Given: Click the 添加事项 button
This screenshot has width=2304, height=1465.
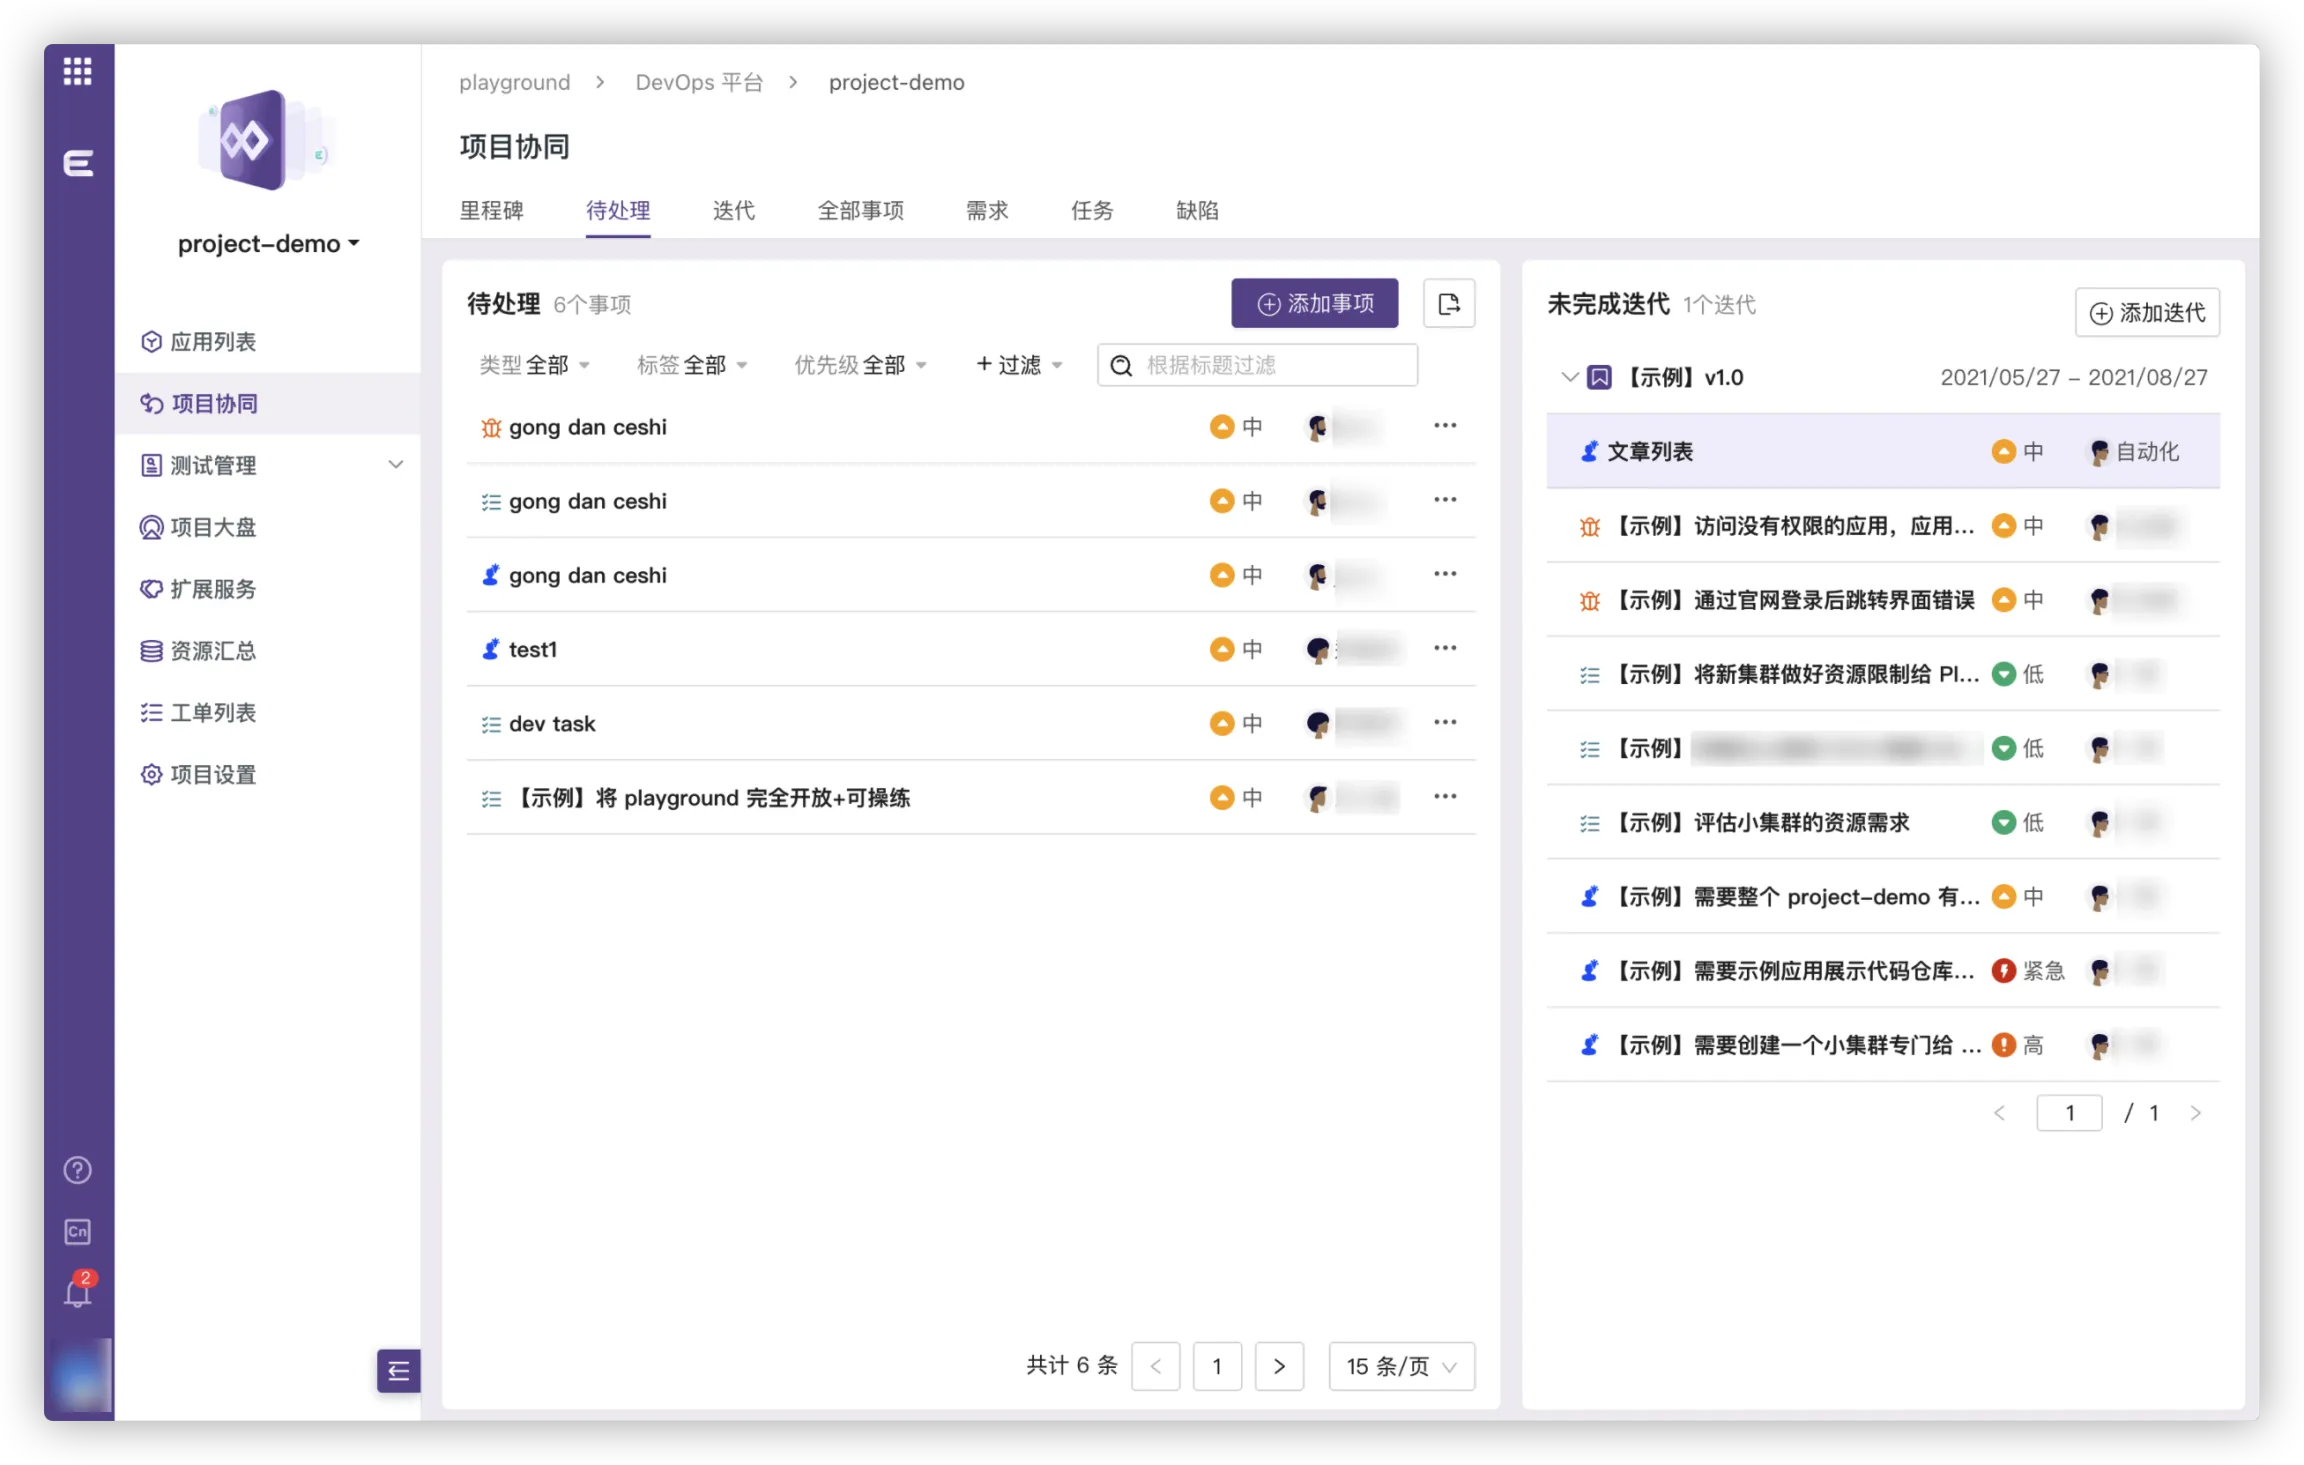Looking at the screenshot, I should point(1314,304).
